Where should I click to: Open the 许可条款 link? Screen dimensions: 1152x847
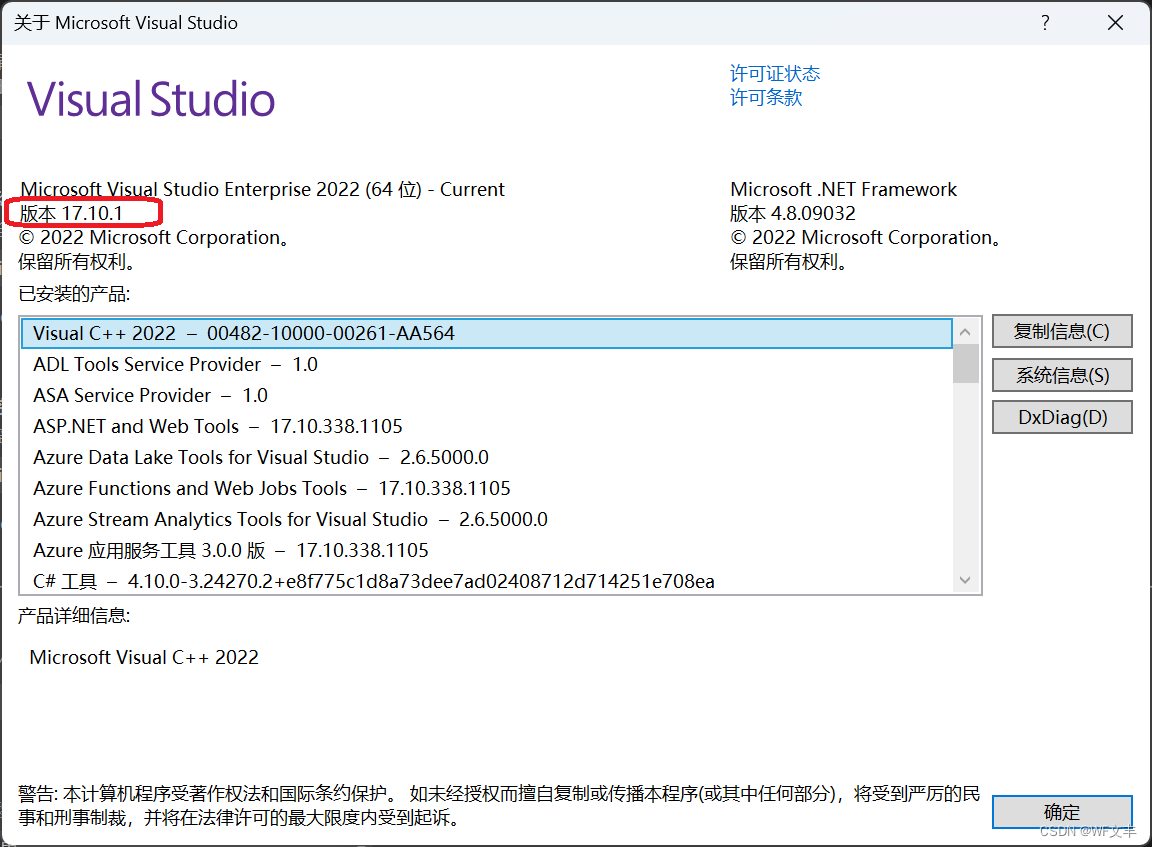coord(766,98)
